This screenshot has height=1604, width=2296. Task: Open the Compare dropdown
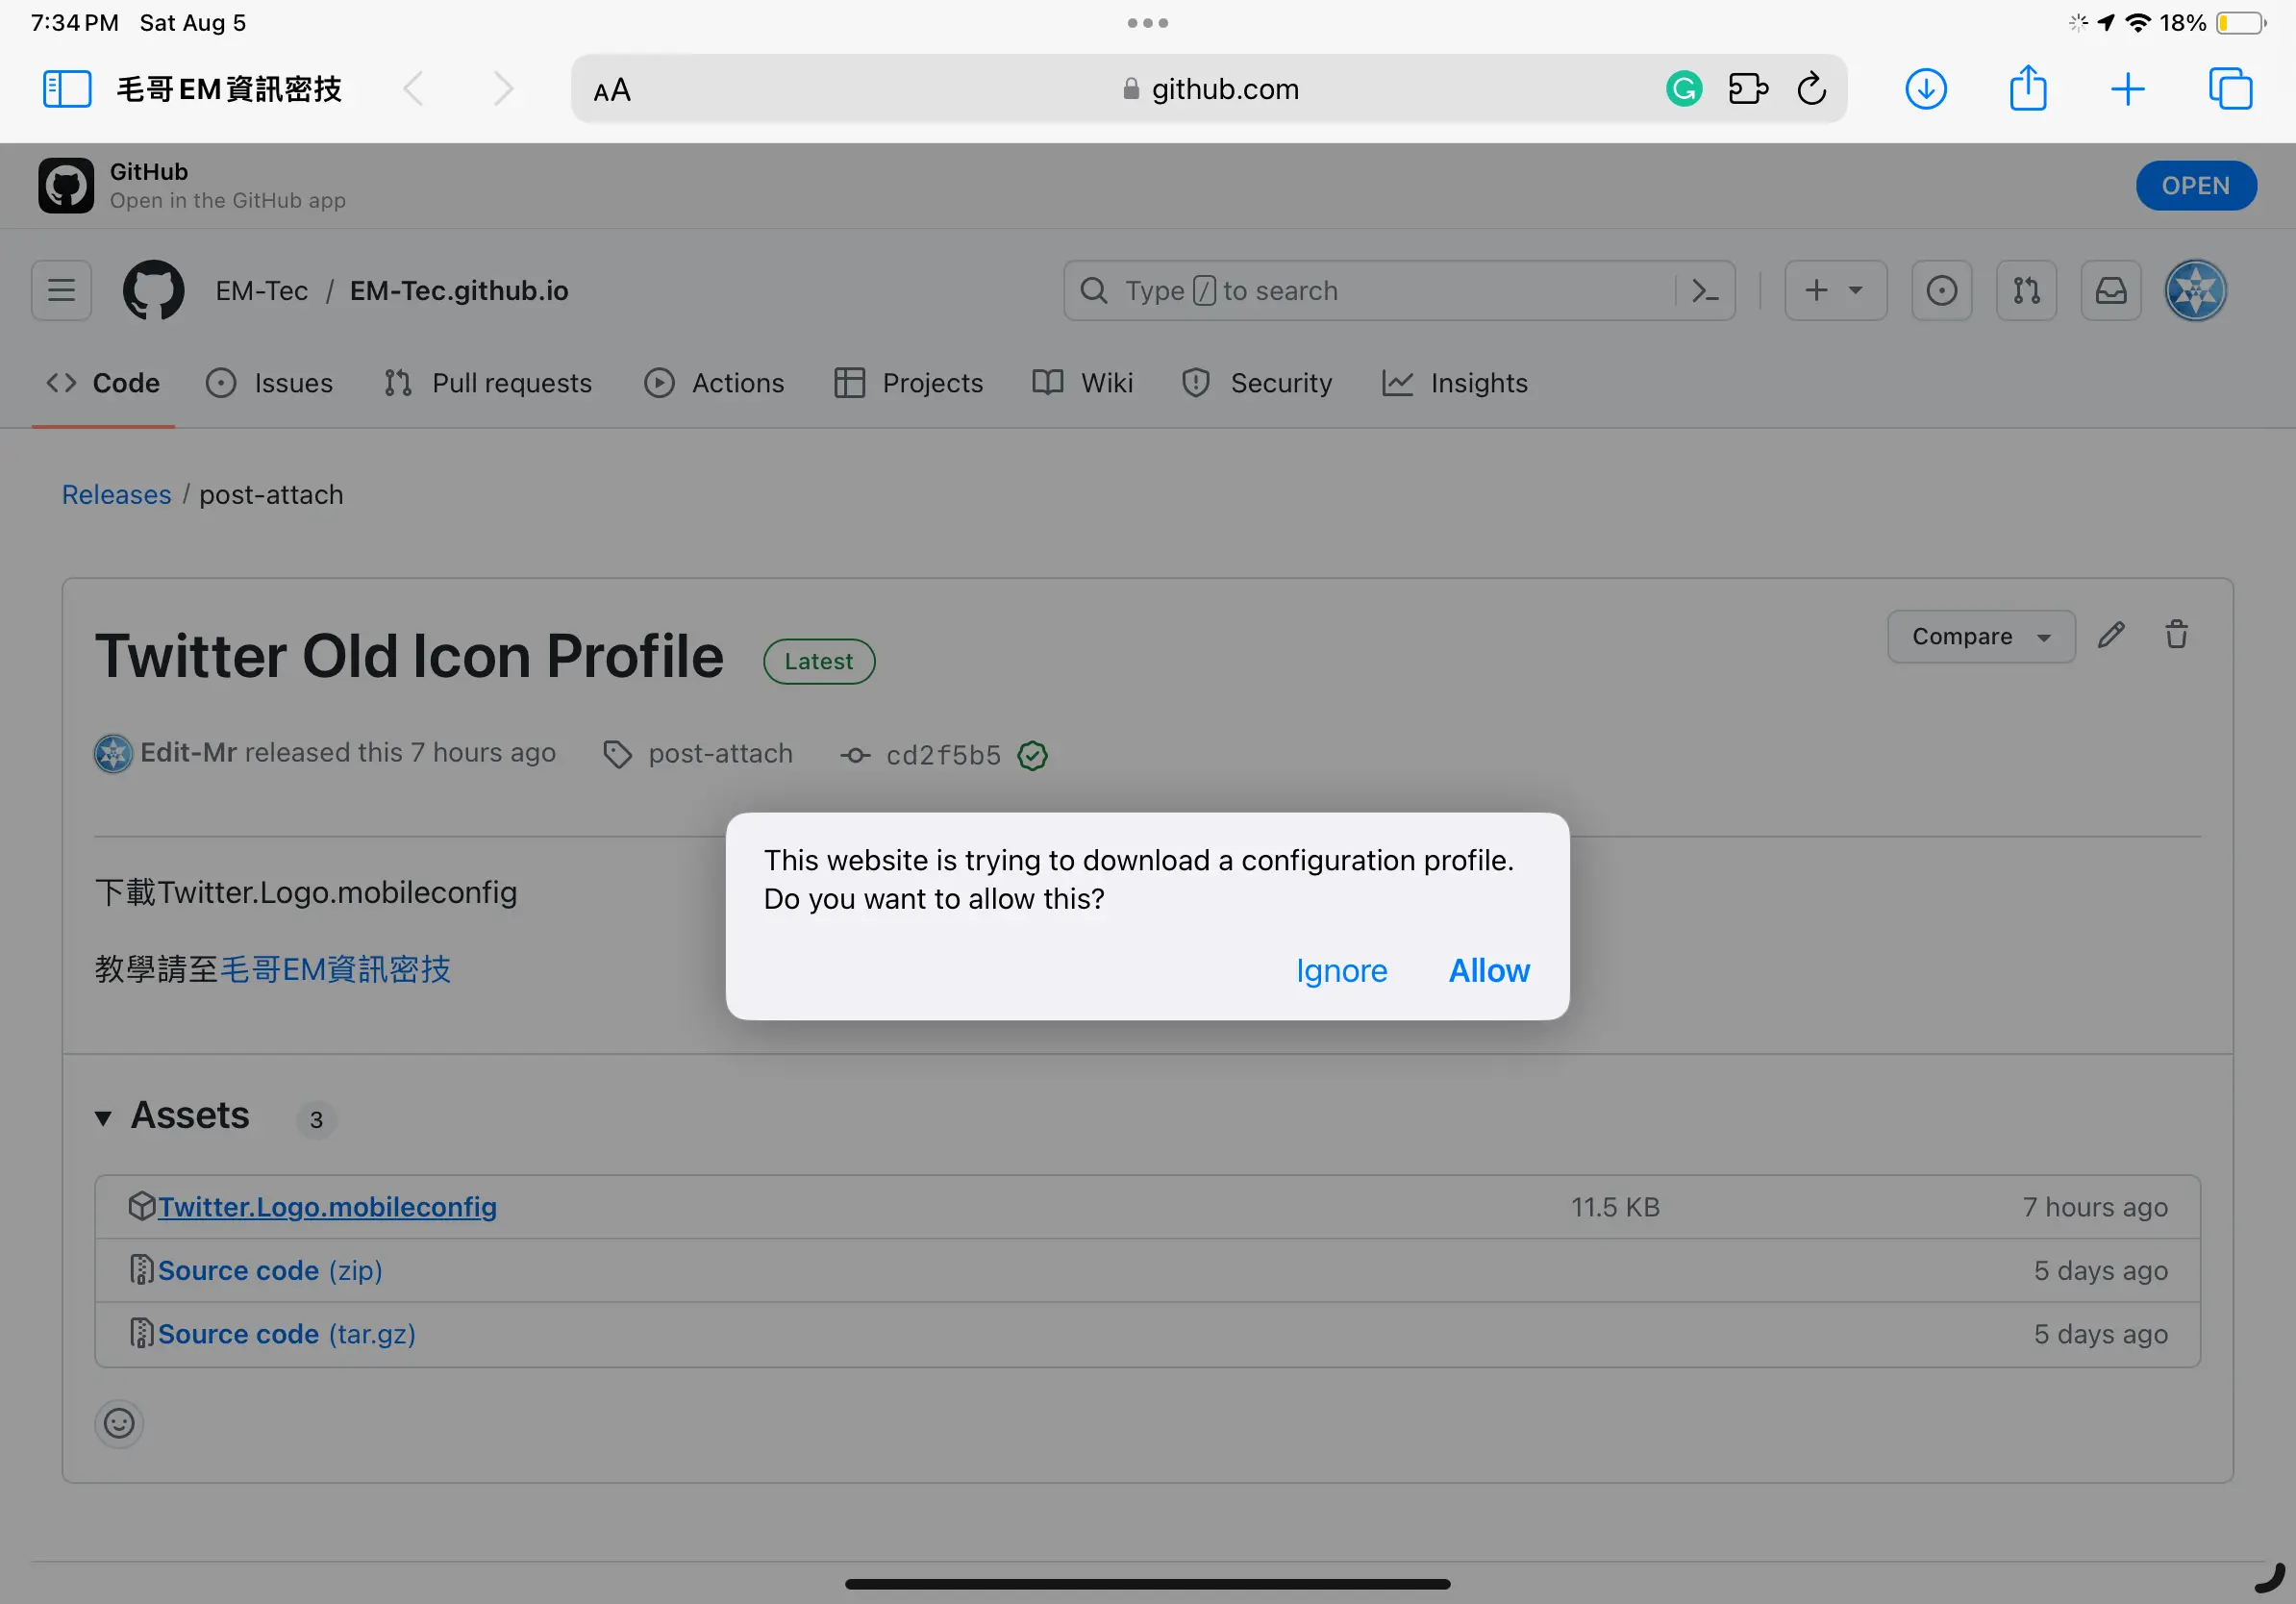click(x=1981, y=637)
